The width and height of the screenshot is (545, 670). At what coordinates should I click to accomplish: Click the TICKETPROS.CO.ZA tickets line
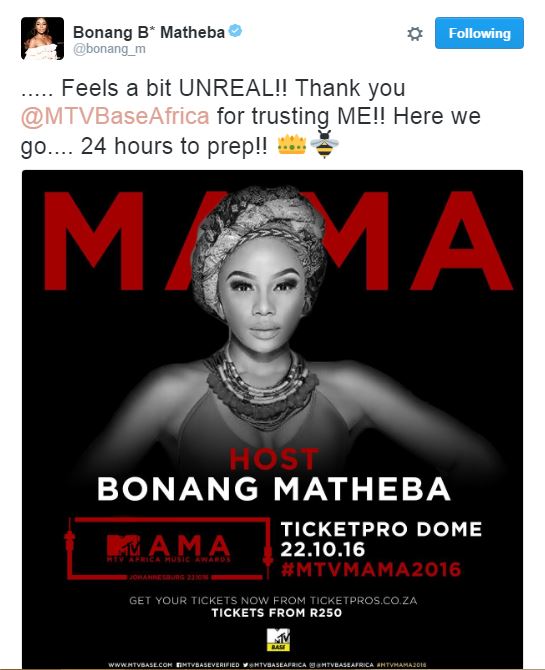(x=273, y=600)
